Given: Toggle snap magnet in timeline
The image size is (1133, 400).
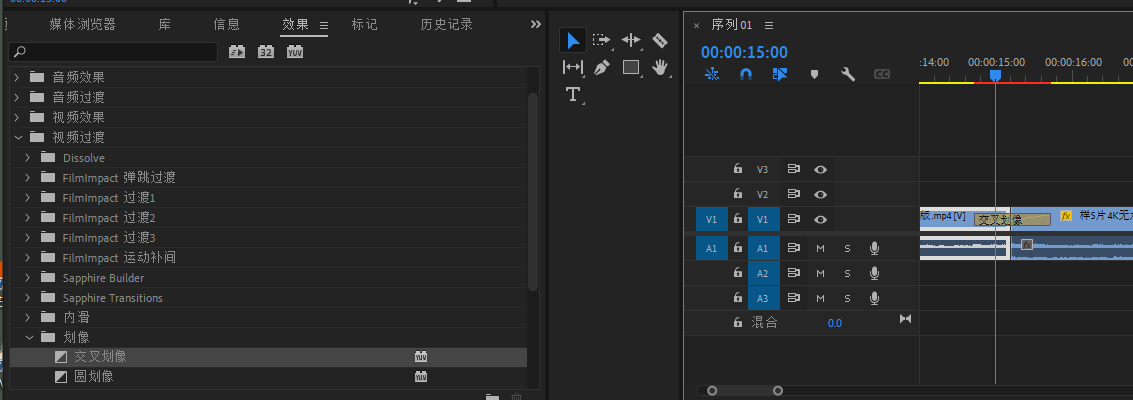Looking at the screenshot, I should (x=745, y=74).
